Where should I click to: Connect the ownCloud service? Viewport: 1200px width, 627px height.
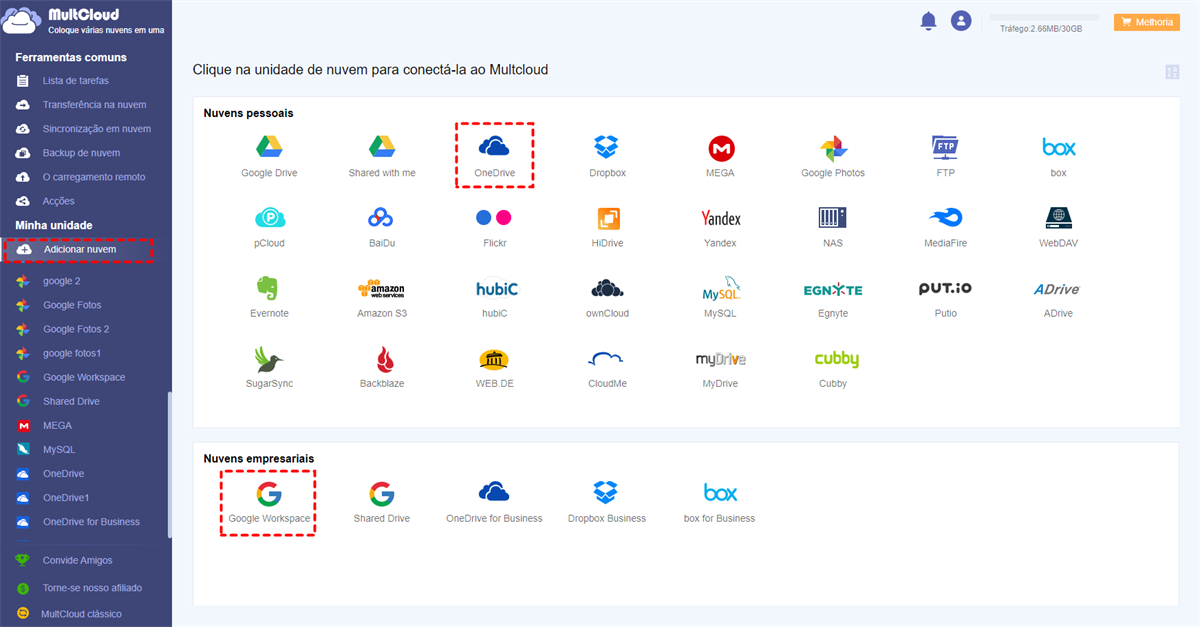coord(607,297)
